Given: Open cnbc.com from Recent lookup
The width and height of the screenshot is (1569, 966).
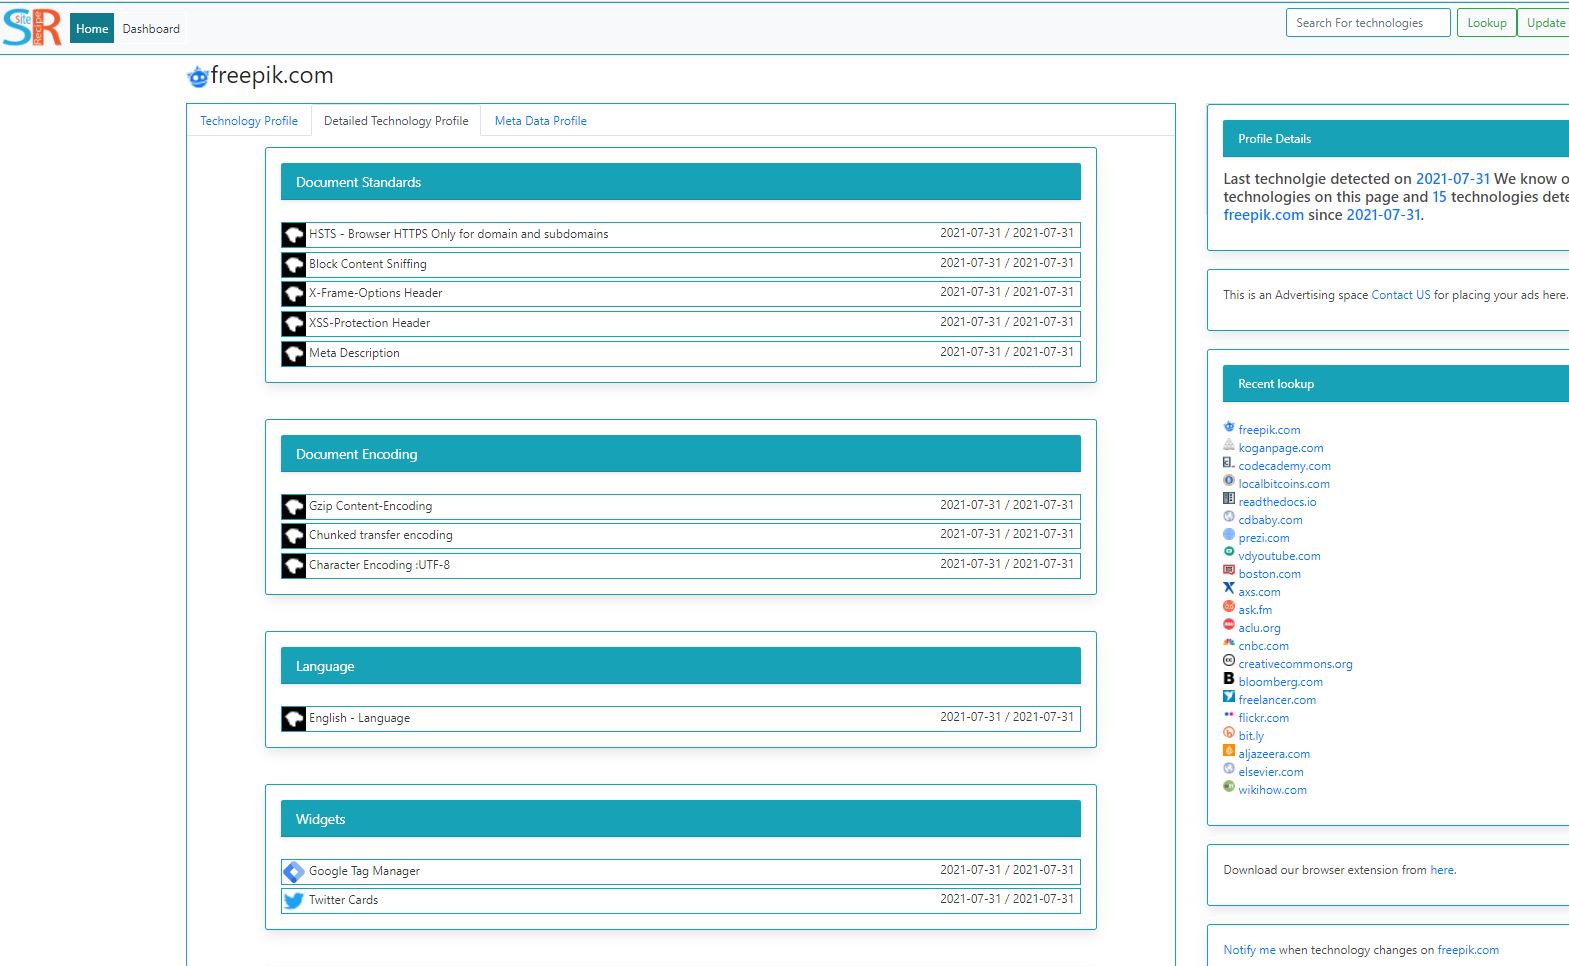Looking at the screenshot, I should tap(1263, 646).
